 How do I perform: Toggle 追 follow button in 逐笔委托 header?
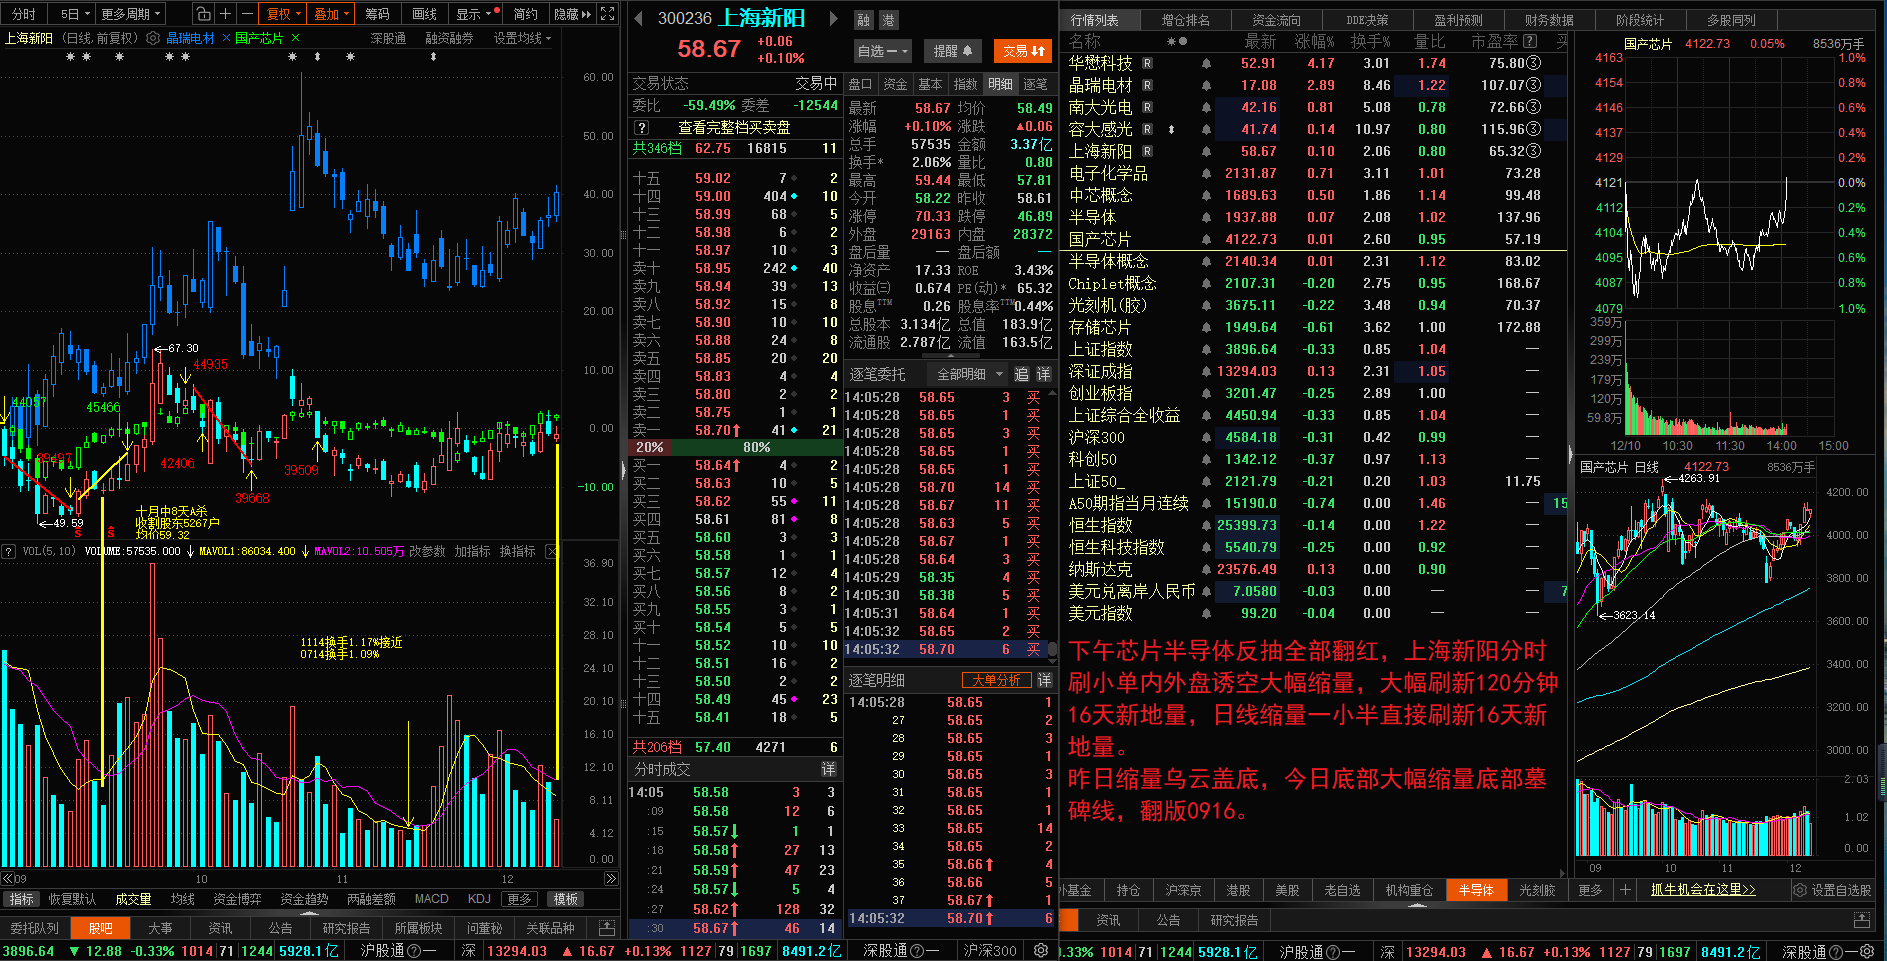pos(1021,374)
